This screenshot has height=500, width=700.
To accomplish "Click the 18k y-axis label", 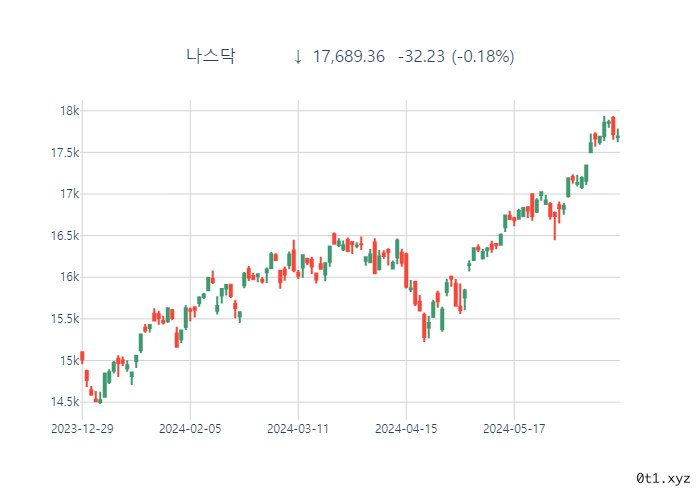I will [x=70, y=111].
